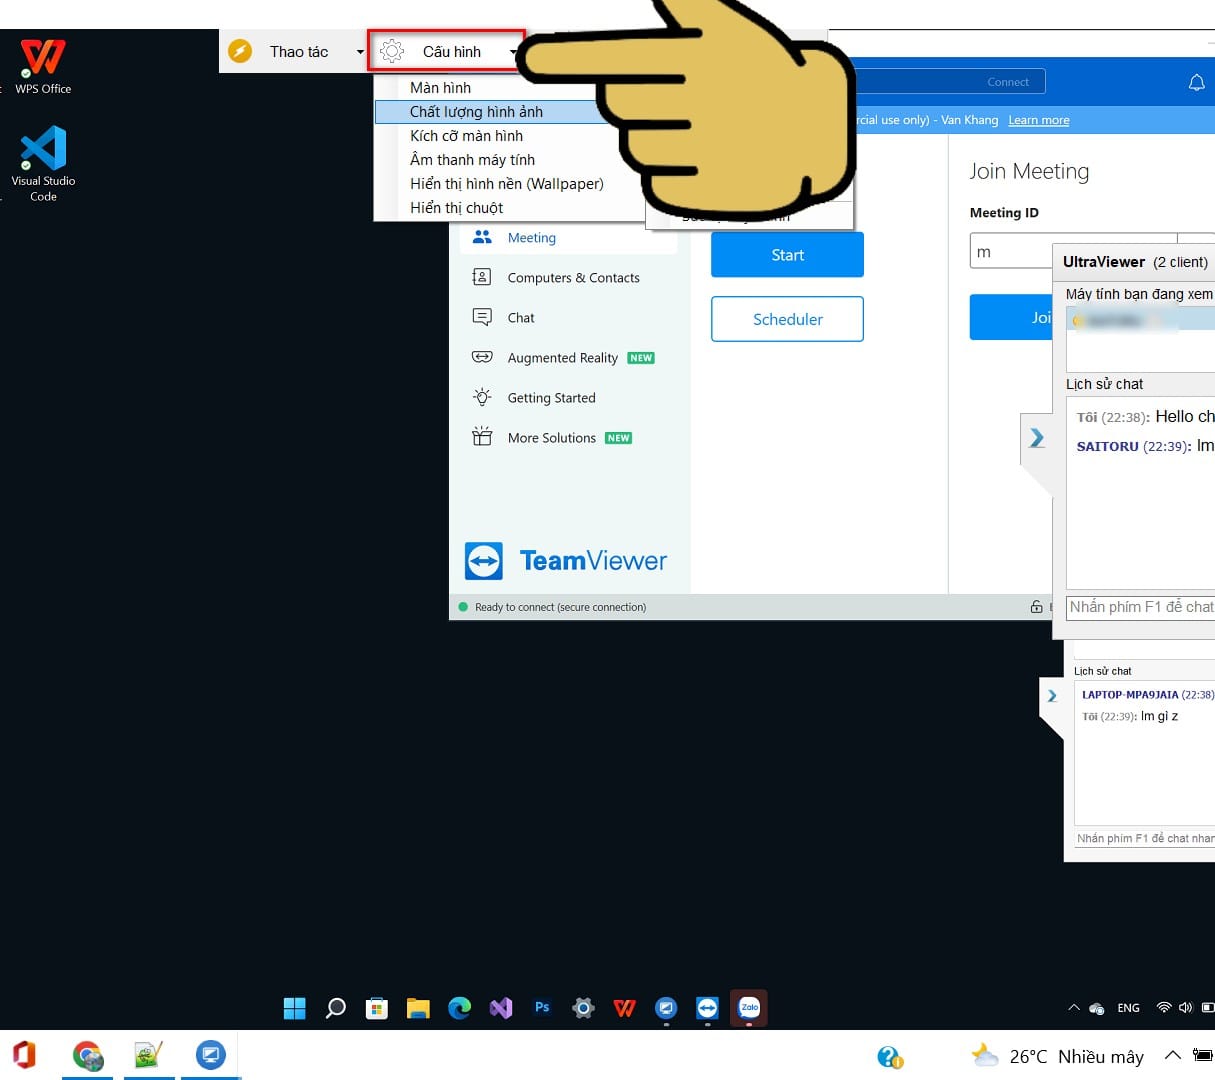Open Photoshop from remote taskbar
This screenshot has width=1215, height=1080.
pyautogui.click(x=542, y=1008)
